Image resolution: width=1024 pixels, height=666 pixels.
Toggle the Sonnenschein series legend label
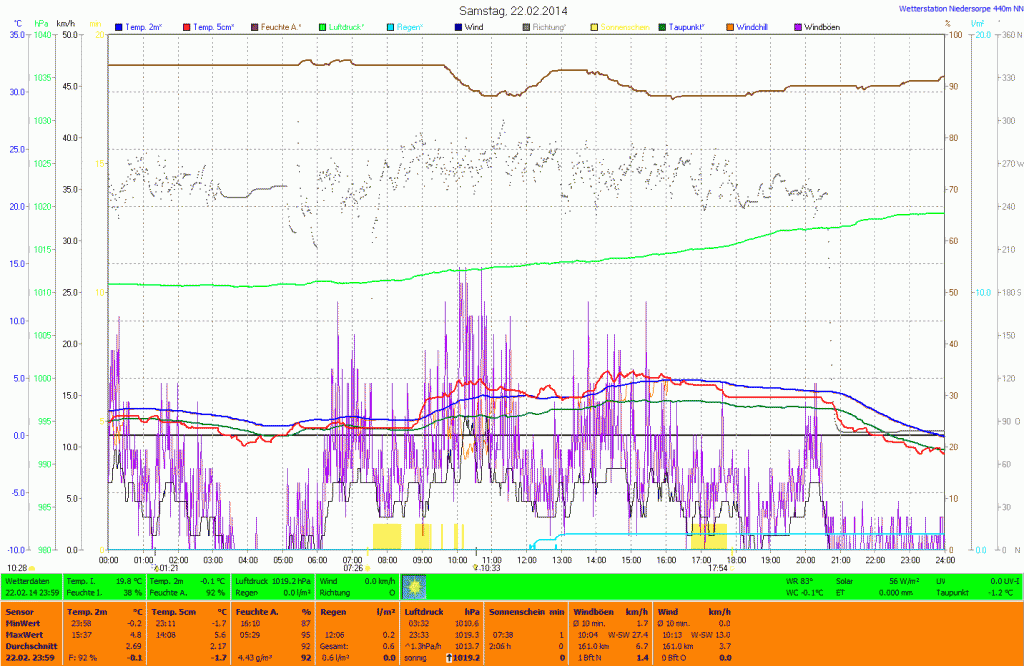pyautogui.click(x=625, y=27)
